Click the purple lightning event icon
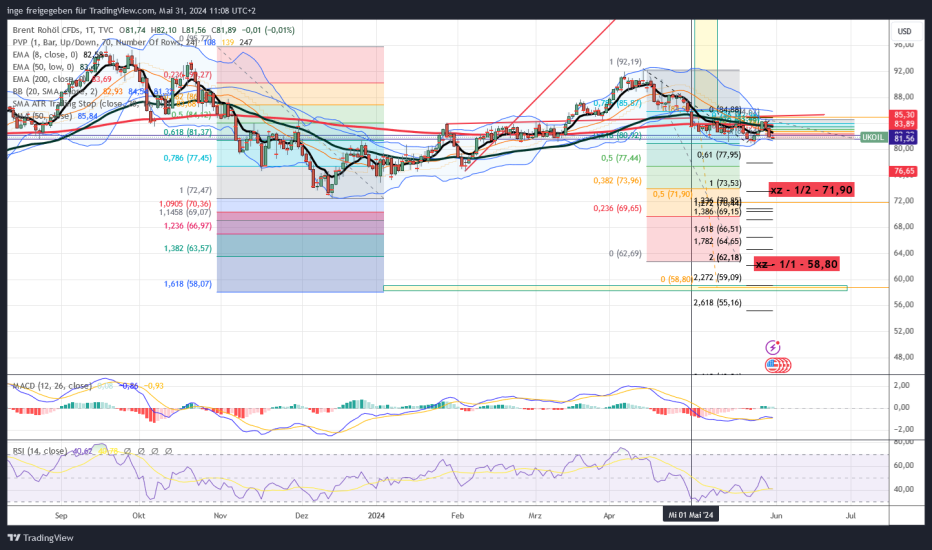This screenshot has width=932, height=550. (772, 347)
